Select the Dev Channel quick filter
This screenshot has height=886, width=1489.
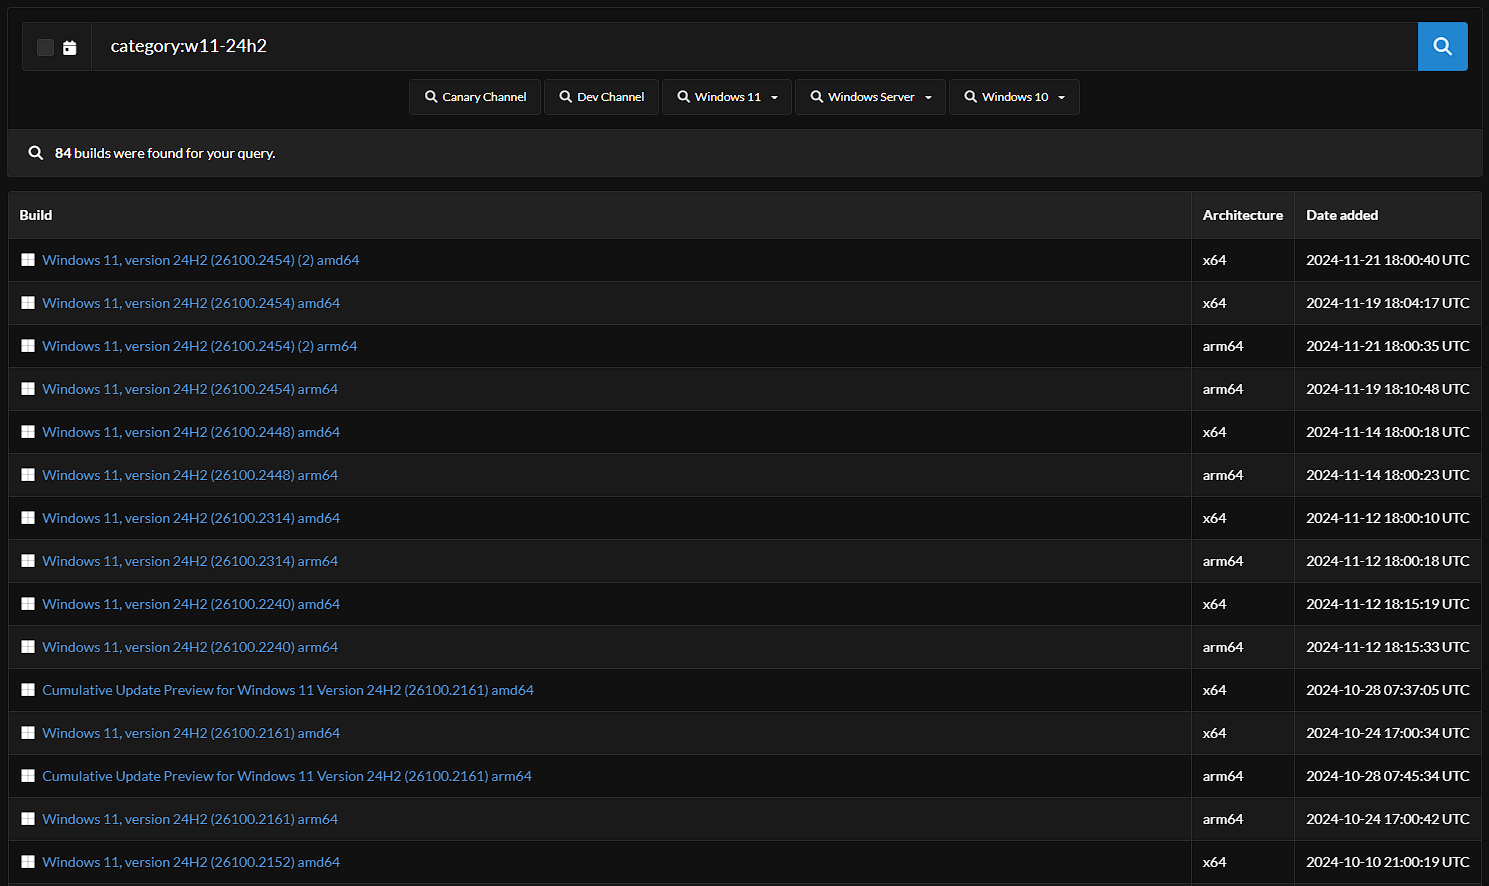601,97
